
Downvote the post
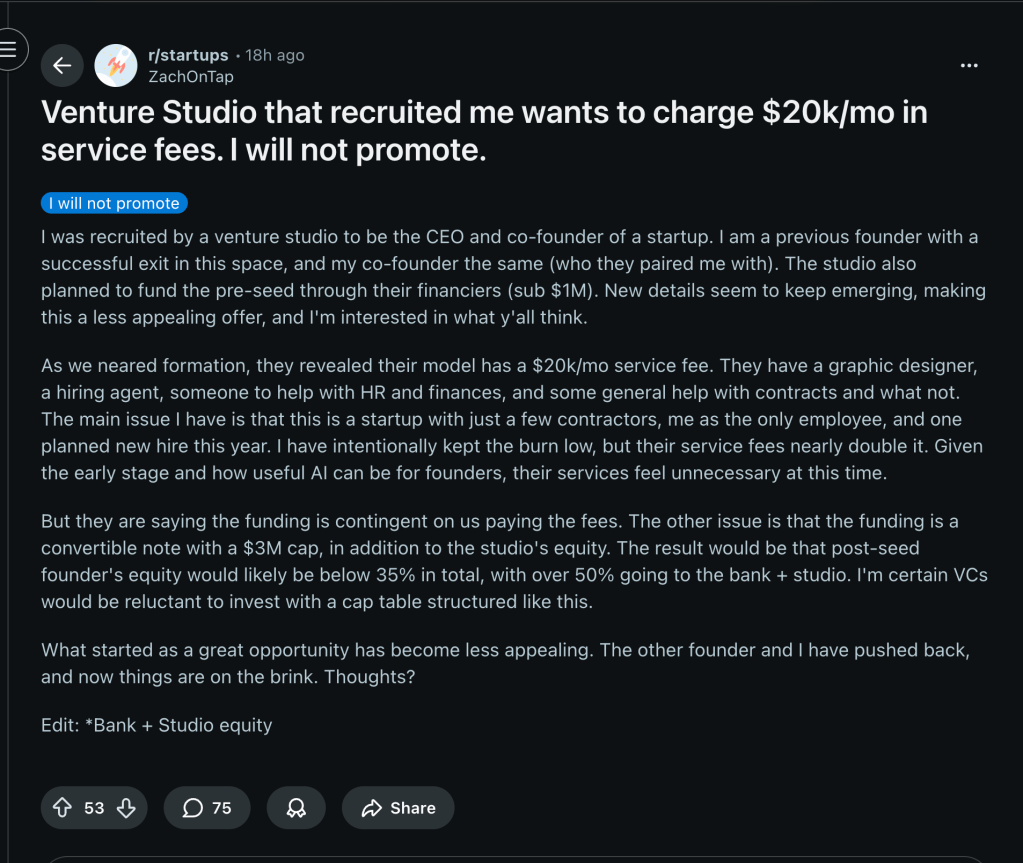[x=126, y=808]
